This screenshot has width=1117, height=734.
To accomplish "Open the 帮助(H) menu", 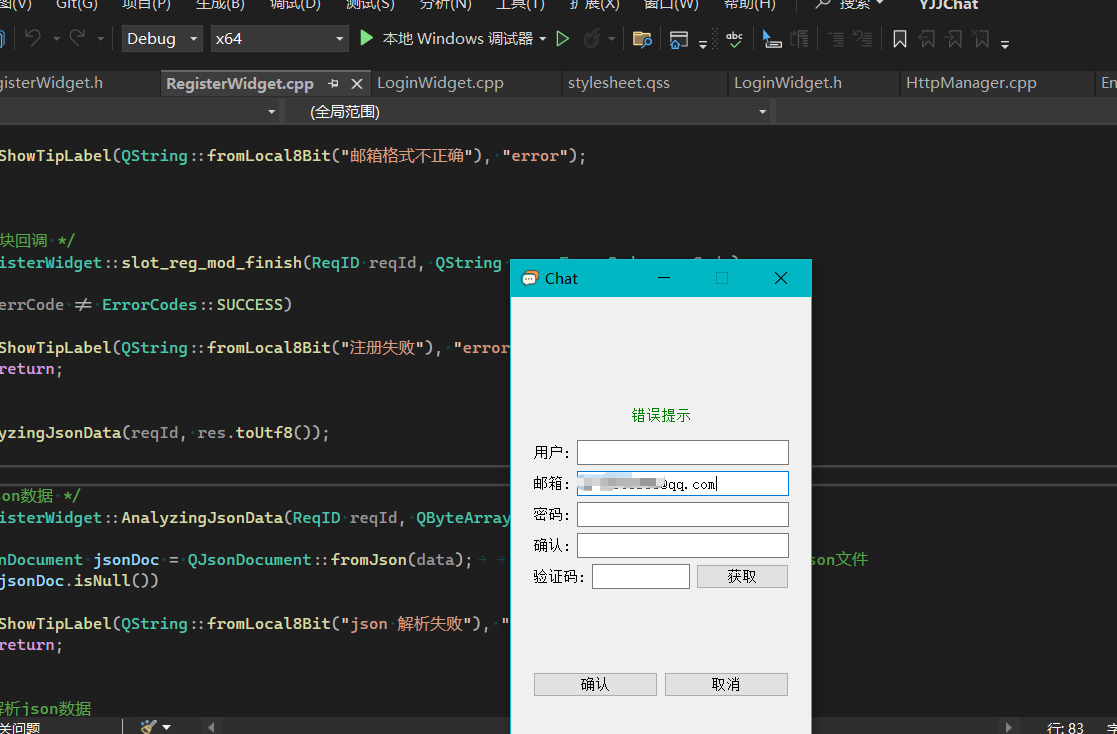I will [749, 4].
